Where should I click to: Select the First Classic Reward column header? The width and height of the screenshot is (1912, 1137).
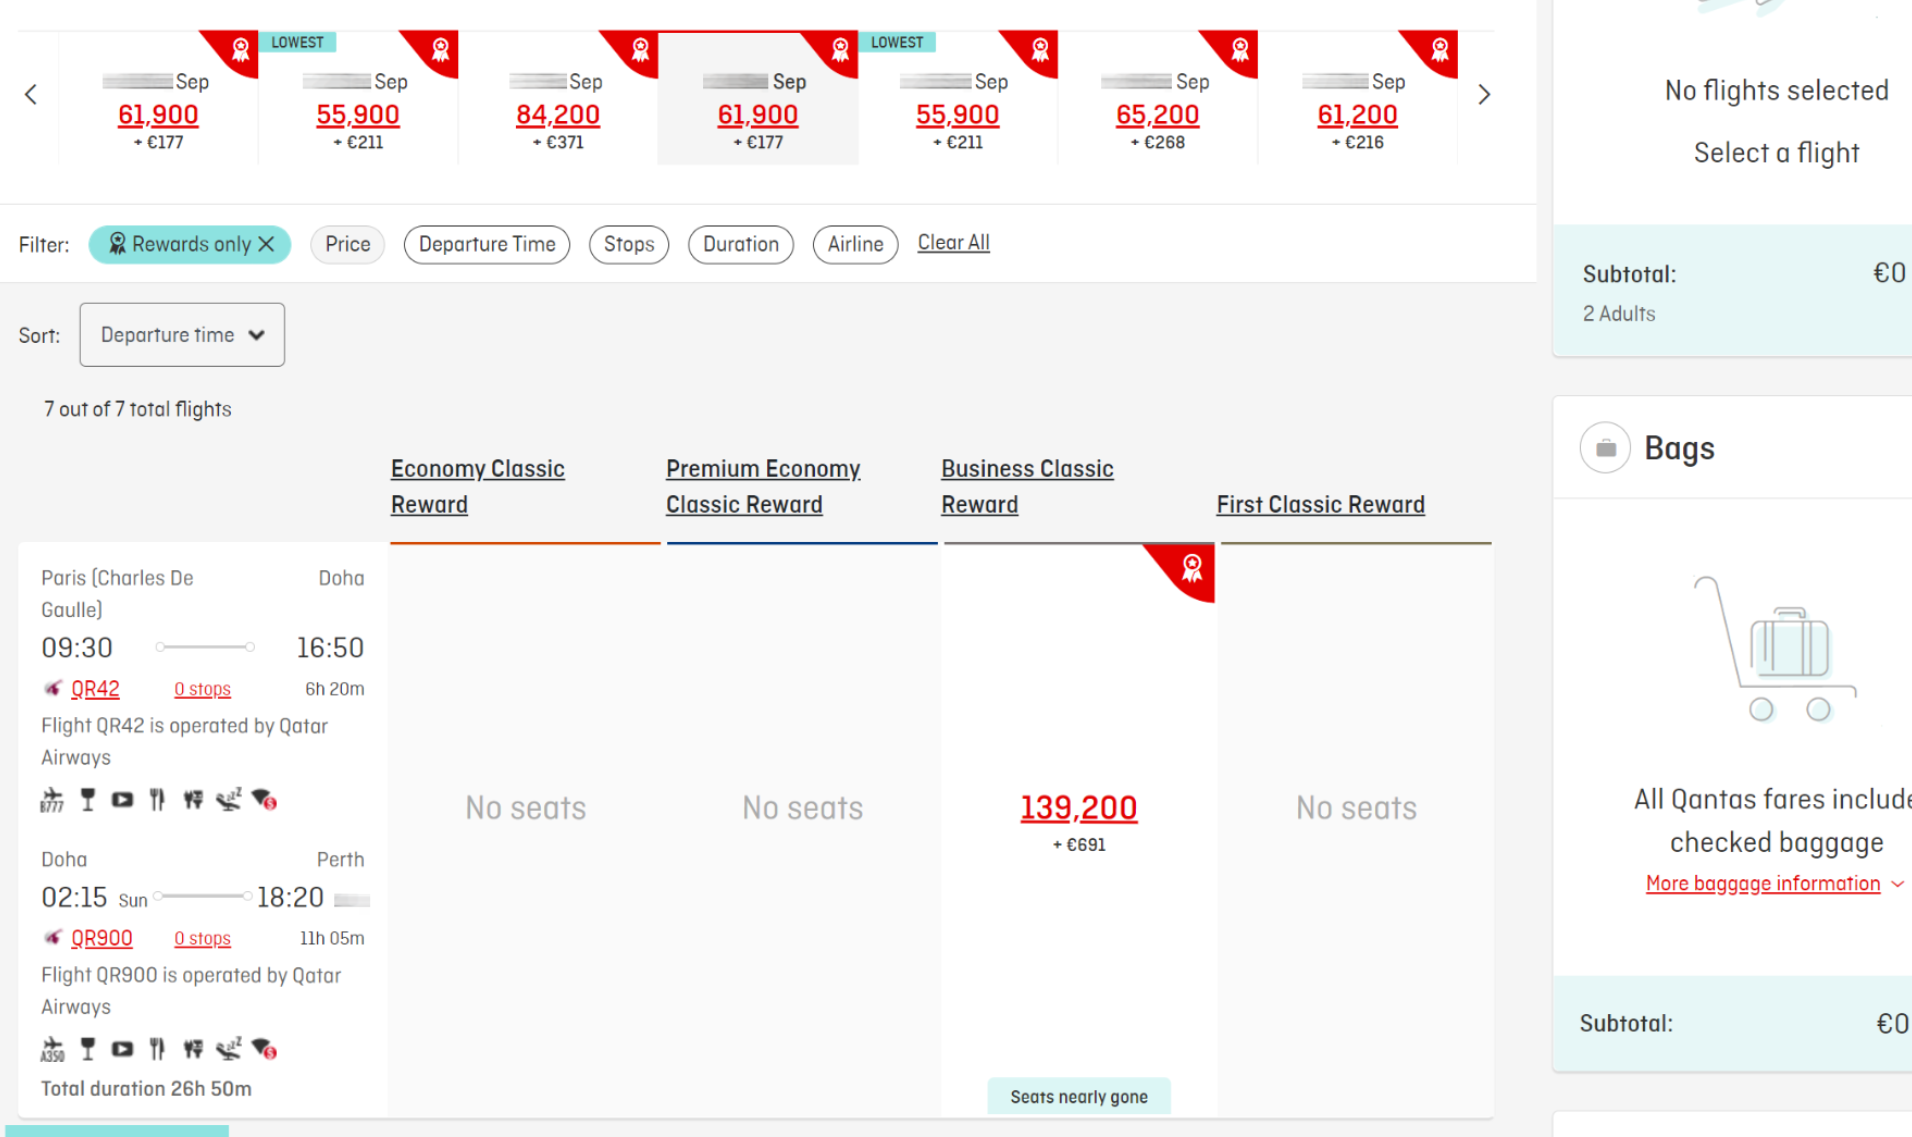(x=1320, y=505)
